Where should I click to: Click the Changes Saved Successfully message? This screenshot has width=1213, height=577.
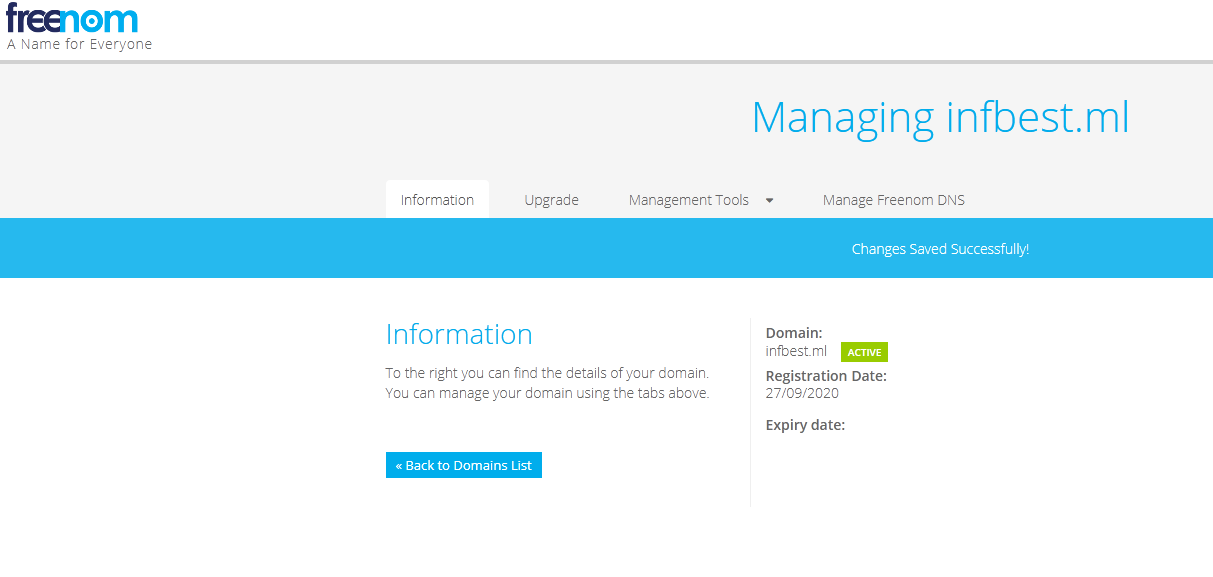tap(940, 249)
